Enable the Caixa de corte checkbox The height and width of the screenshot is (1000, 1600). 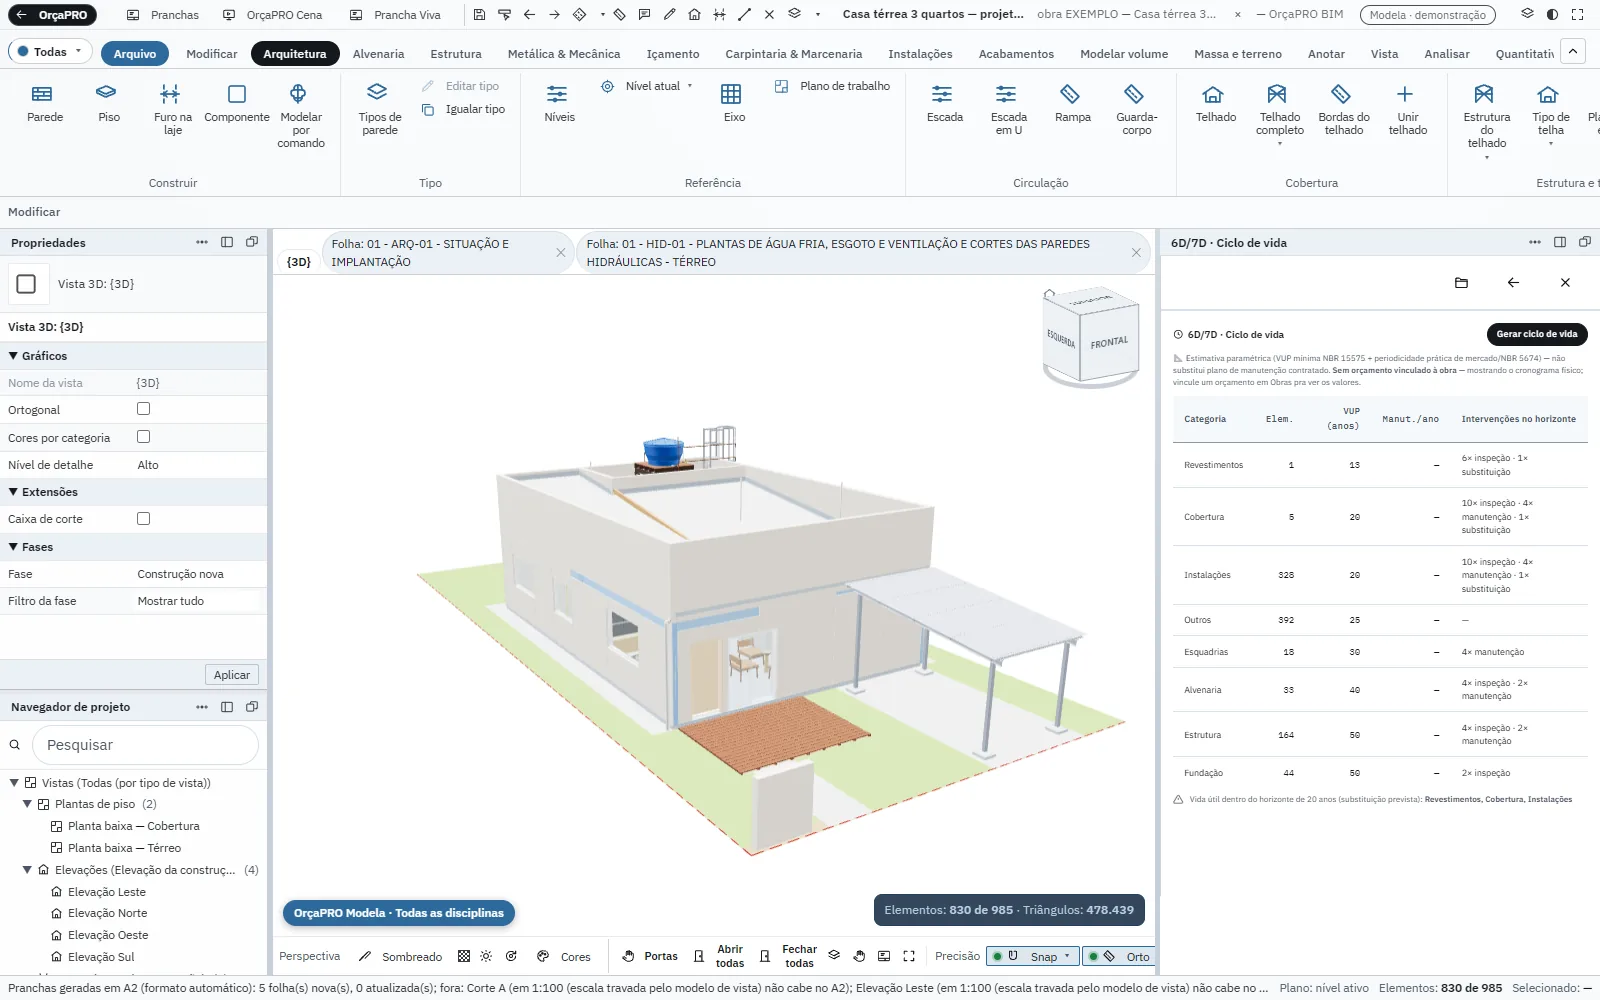(x=143, y=518)
